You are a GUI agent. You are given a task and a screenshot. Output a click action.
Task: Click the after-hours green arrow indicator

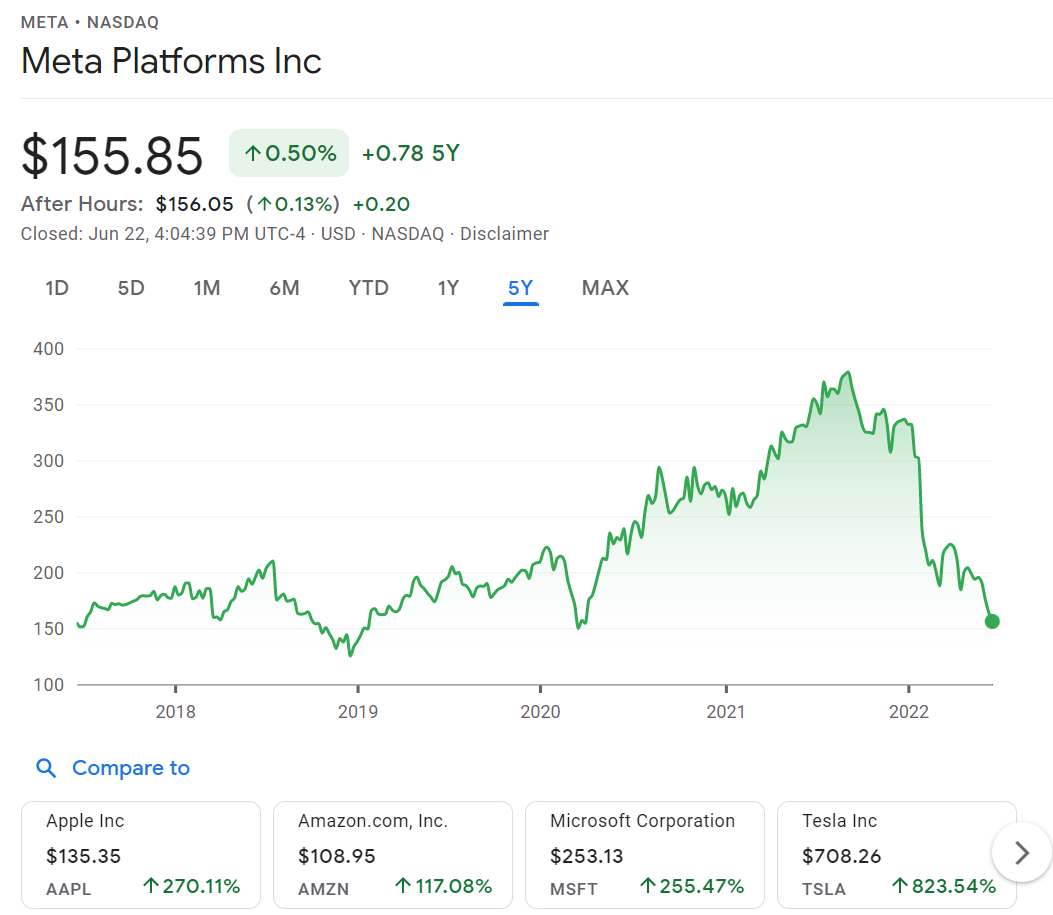[263, 204]
